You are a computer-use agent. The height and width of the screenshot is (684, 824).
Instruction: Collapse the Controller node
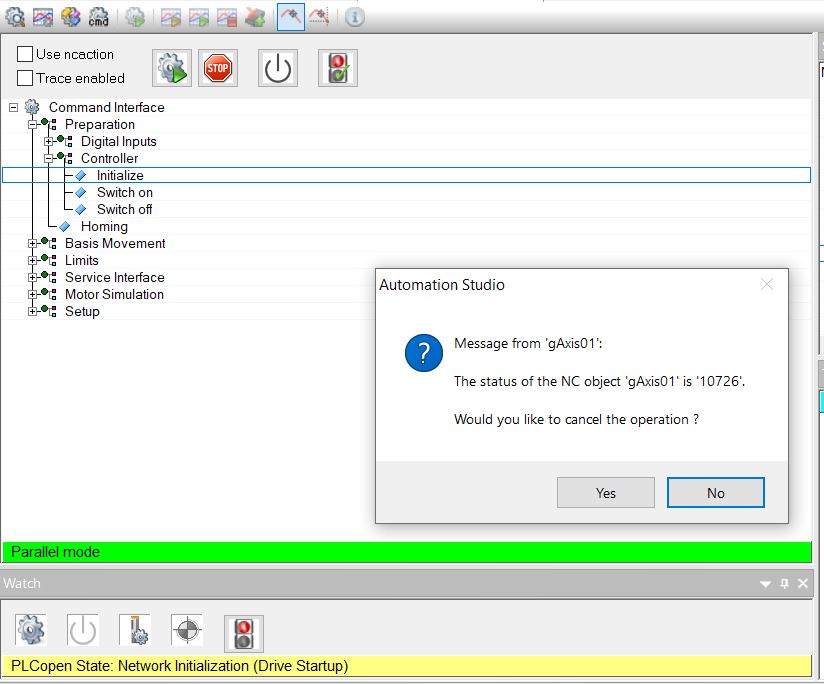coord(48,158)
